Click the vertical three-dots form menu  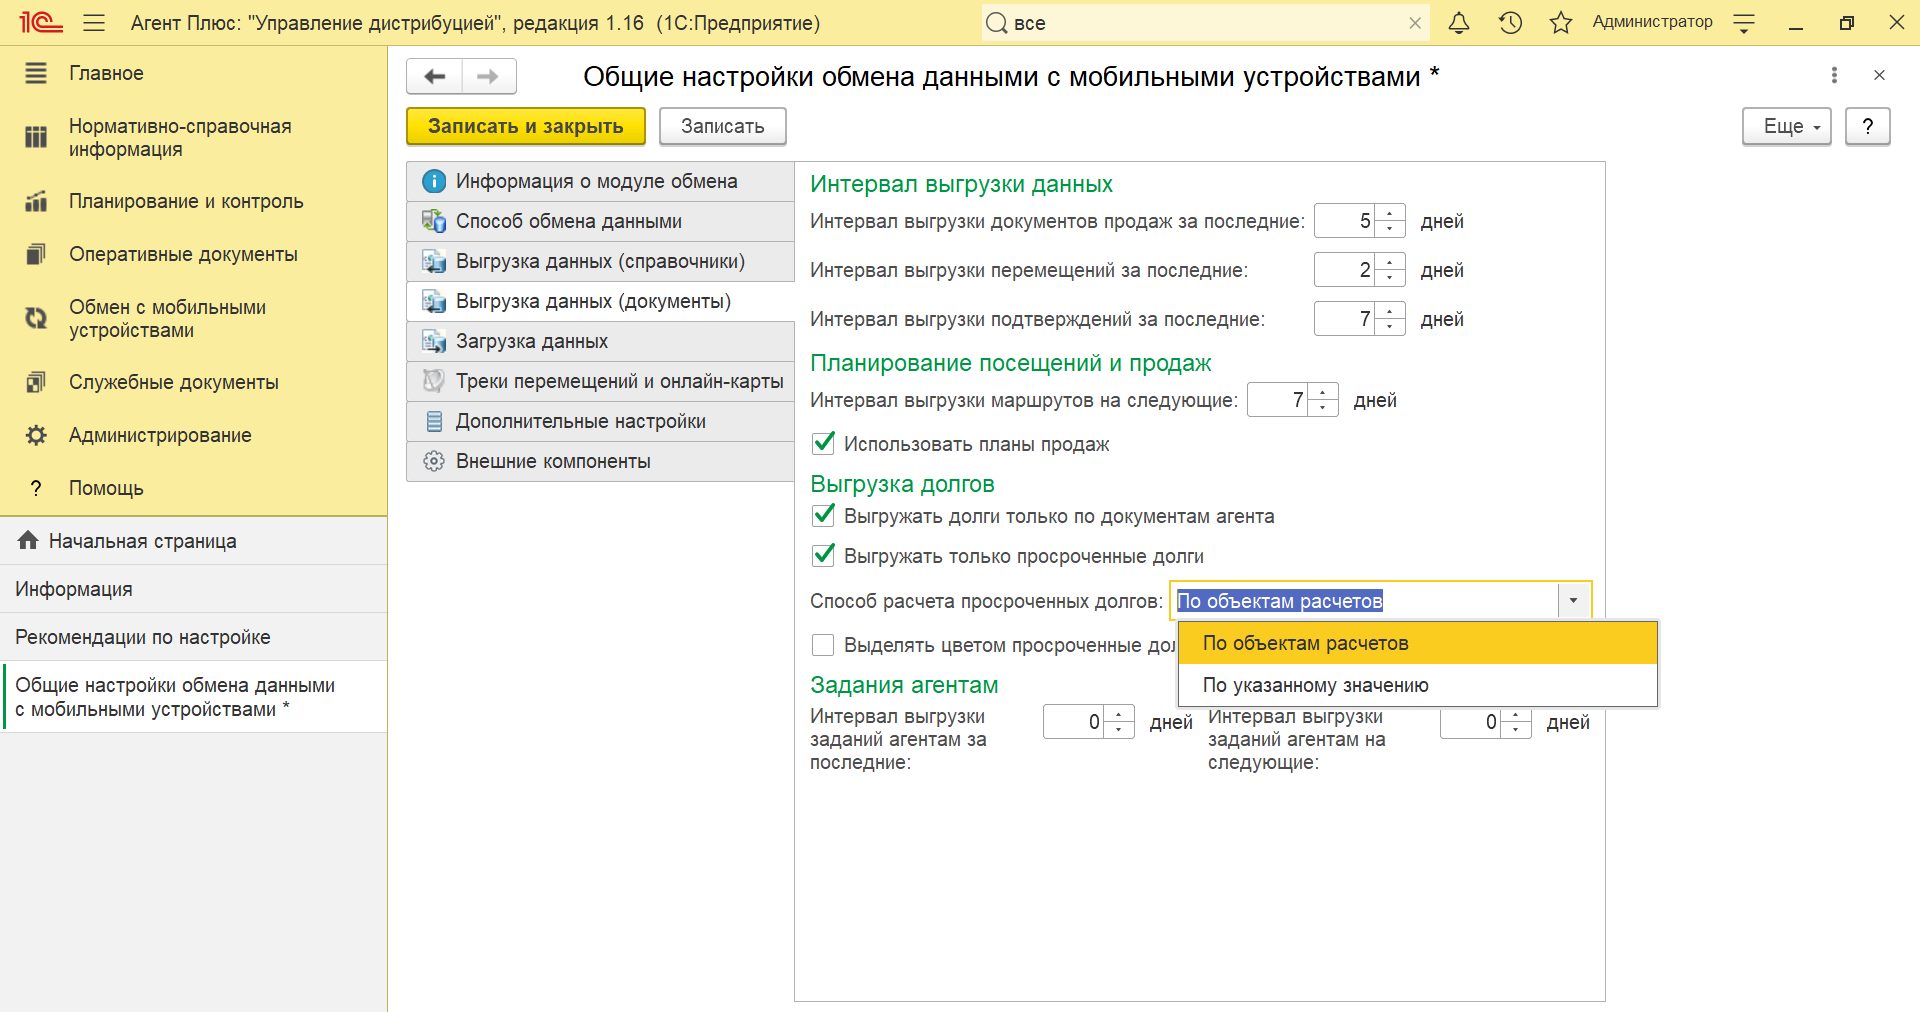tap(1834, 75)
